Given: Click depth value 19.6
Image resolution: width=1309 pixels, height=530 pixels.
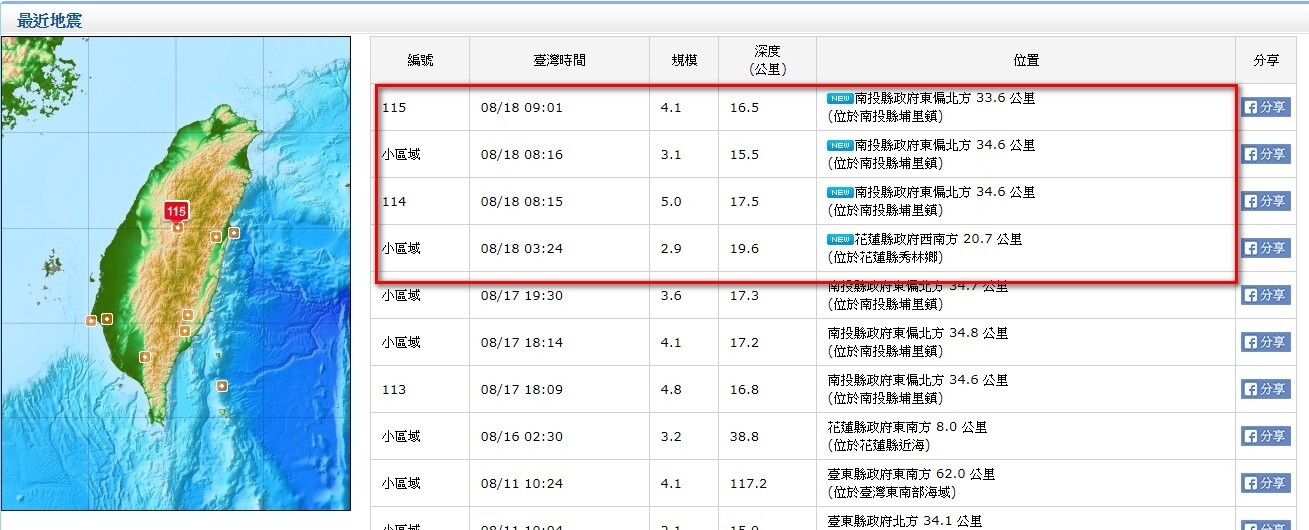Looking at the screenshot, I should click(744, 248).
